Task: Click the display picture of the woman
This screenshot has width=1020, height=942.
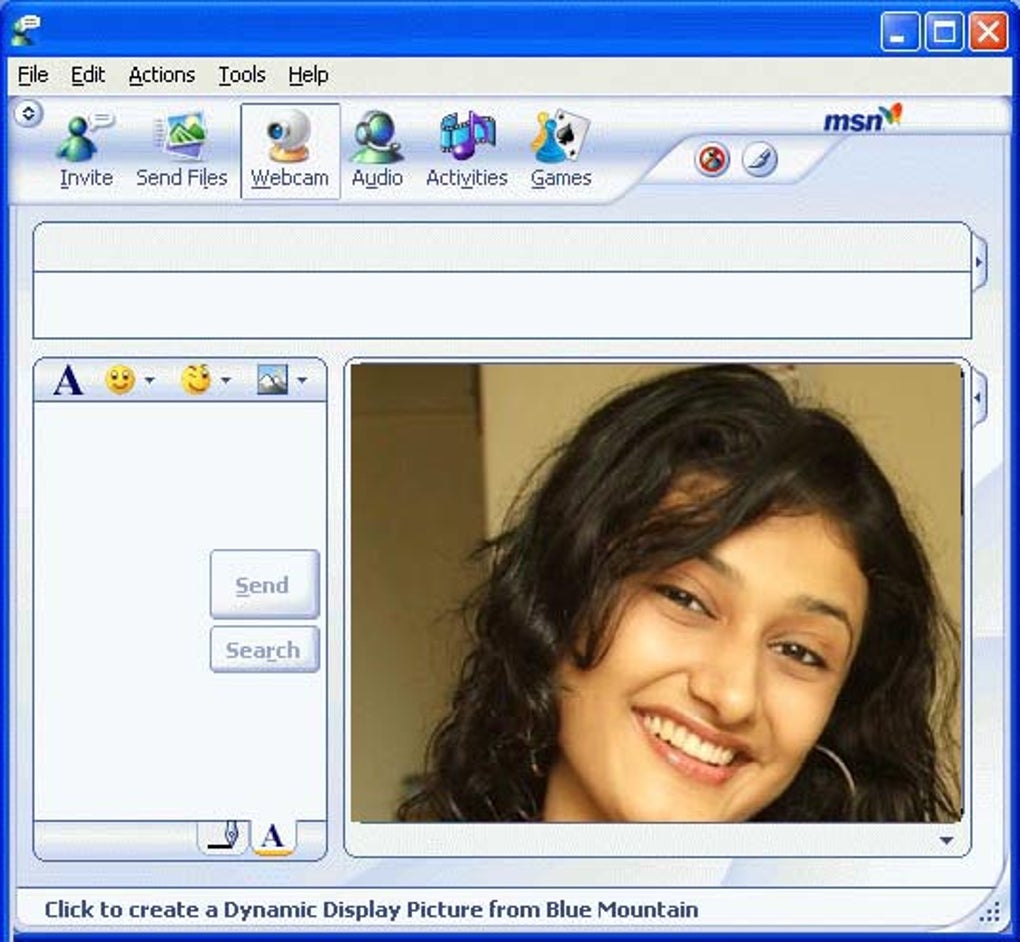Action: tap(657, 593)
